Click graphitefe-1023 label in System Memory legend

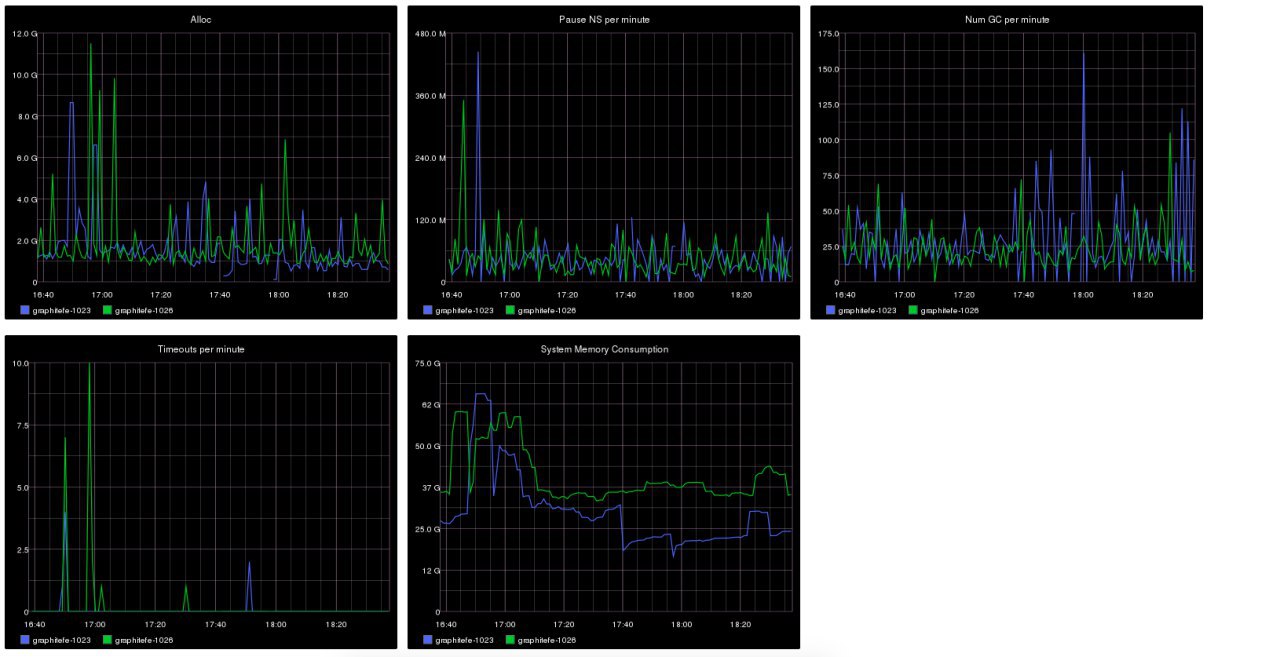click(x=466, y=640)
